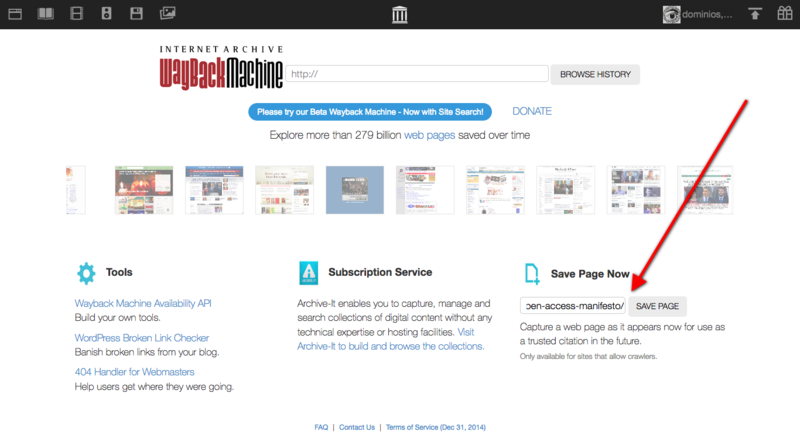Open Wayback Machine Availability API link
Screen dimensions: 800x438
143,303
